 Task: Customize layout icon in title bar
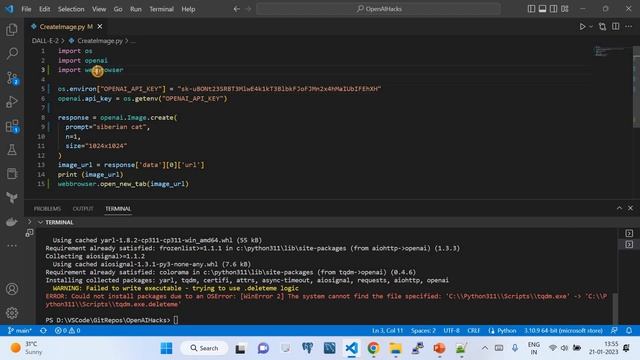point(565,9)
